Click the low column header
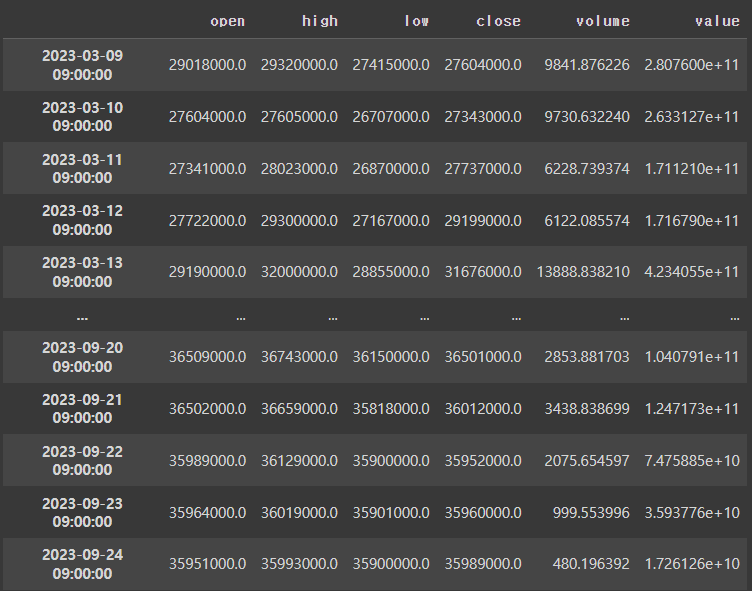This screenshot has width=752, height=591. 416,21
